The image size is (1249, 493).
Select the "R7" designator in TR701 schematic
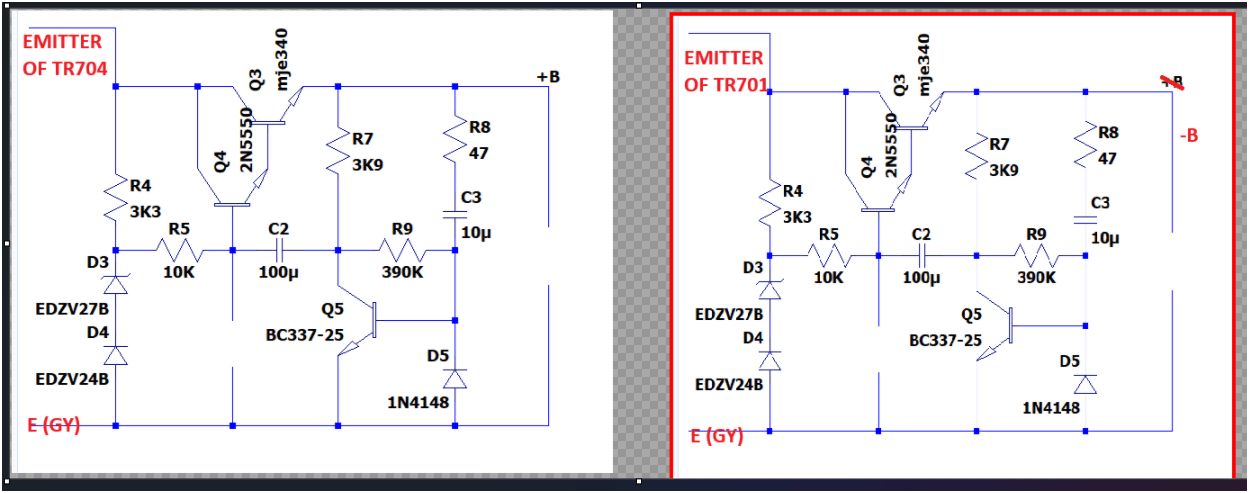(x=999, y=144)
